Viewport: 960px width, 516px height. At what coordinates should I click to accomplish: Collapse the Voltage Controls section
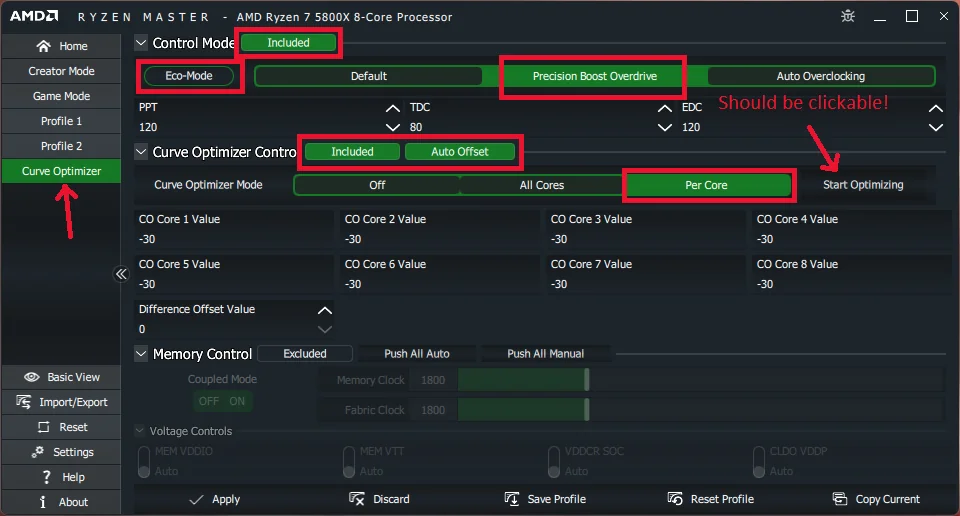(140, 431)
